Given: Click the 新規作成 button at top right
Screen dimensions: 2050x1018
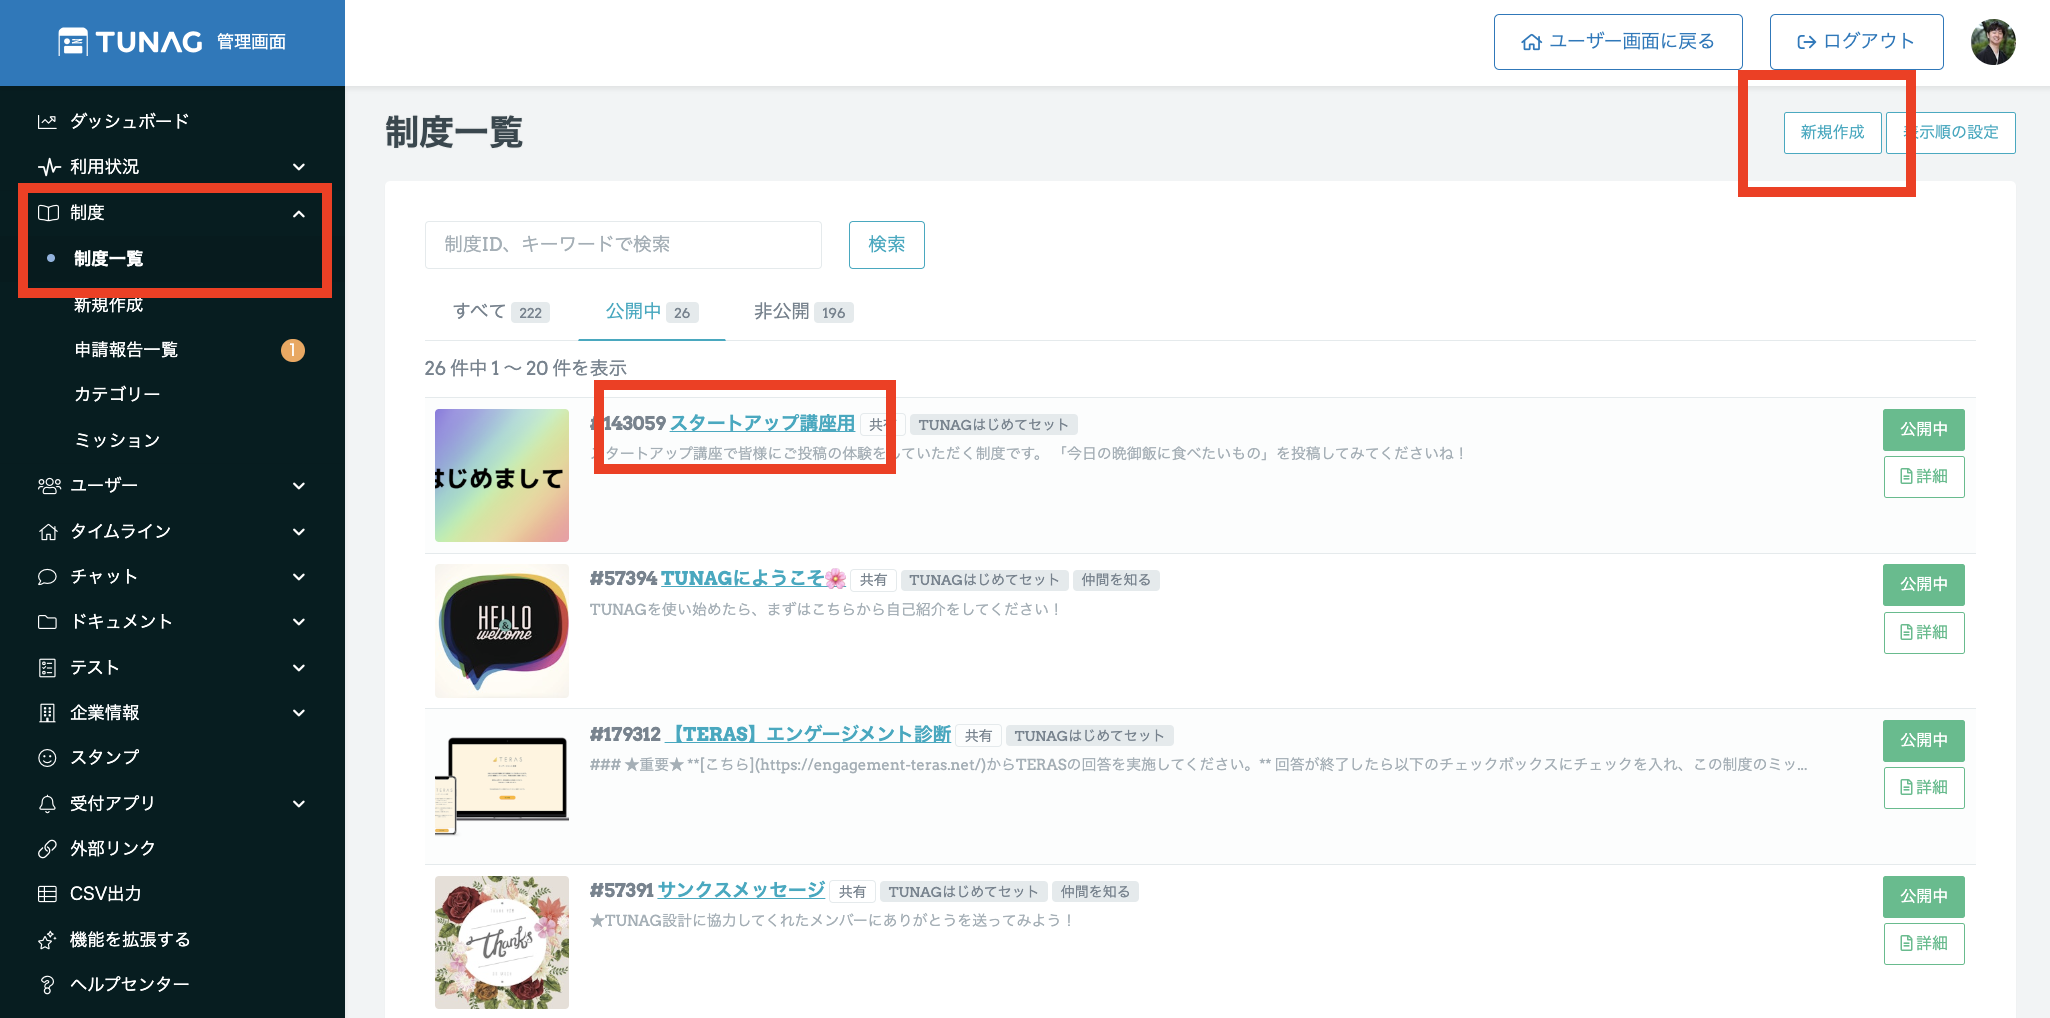Looking at the screenshot, I should 1832,133.
